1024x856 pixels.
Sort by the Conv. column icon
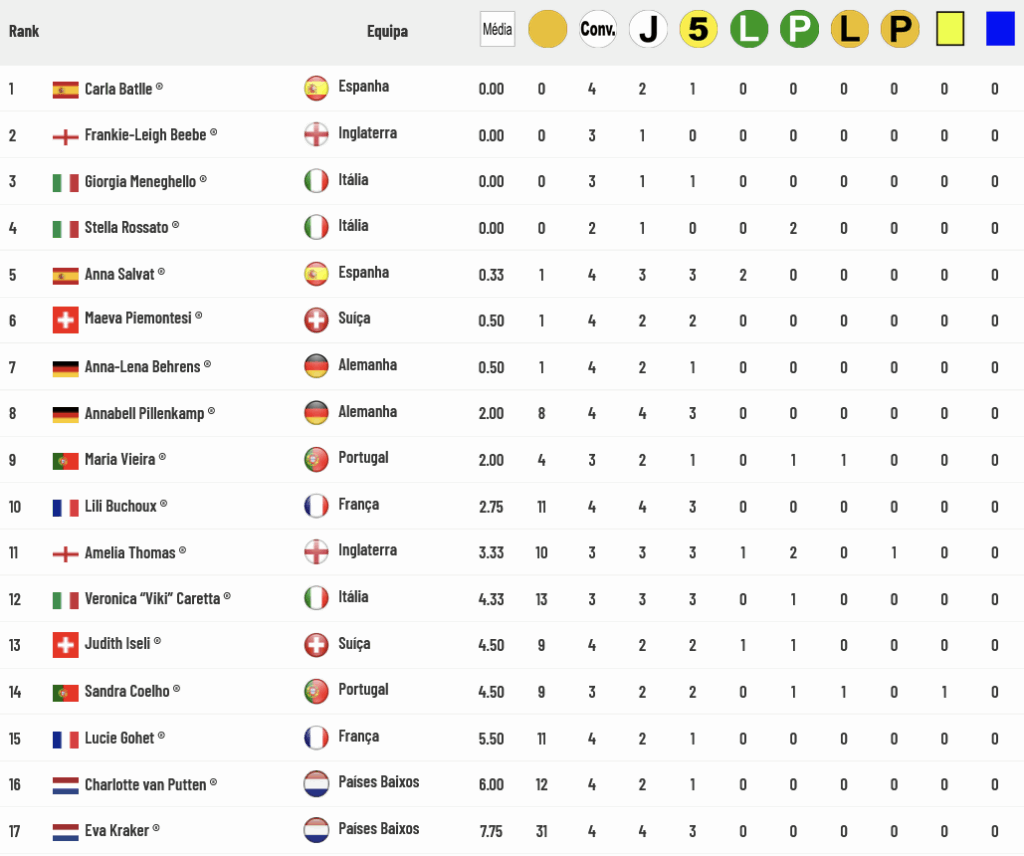pyautogui.click(x=598, y=29)
